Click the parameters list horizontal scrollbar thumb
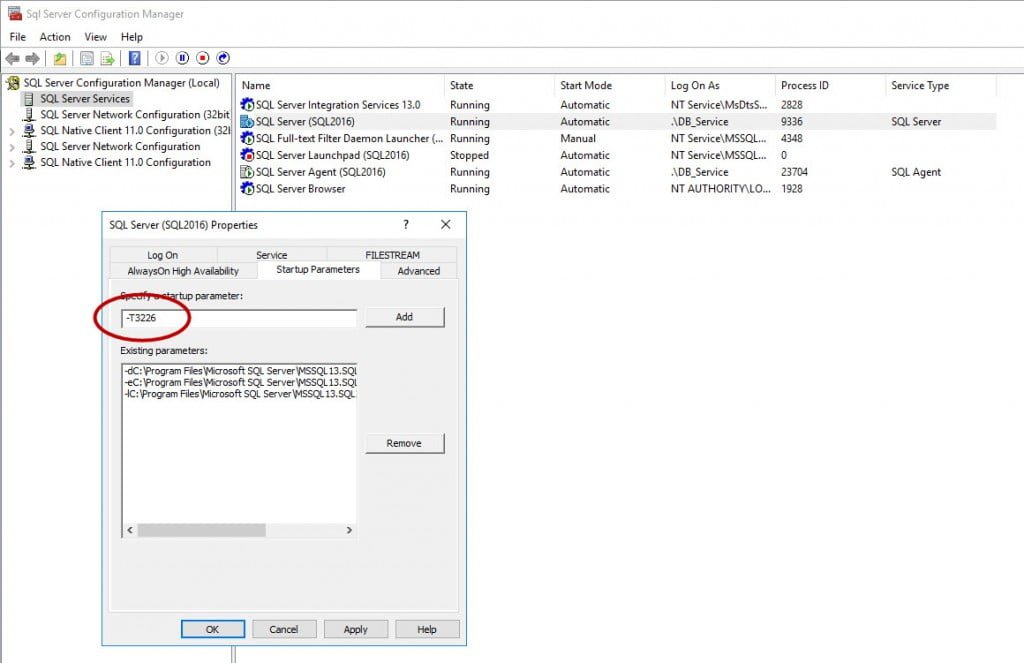 202,530
